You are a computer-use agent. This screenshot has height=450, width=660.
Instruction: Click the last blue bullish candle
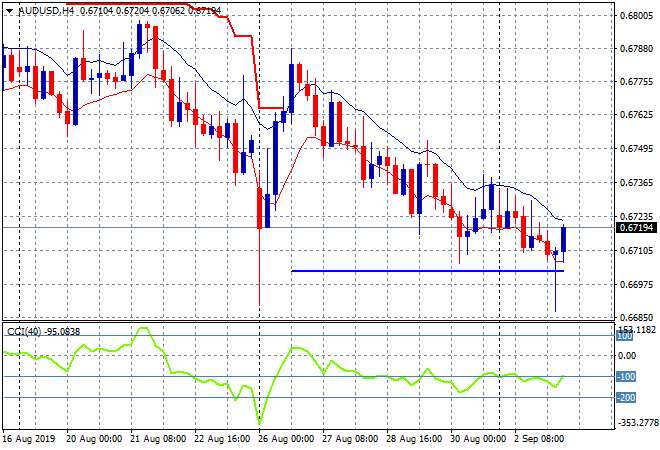click(564, 239)
